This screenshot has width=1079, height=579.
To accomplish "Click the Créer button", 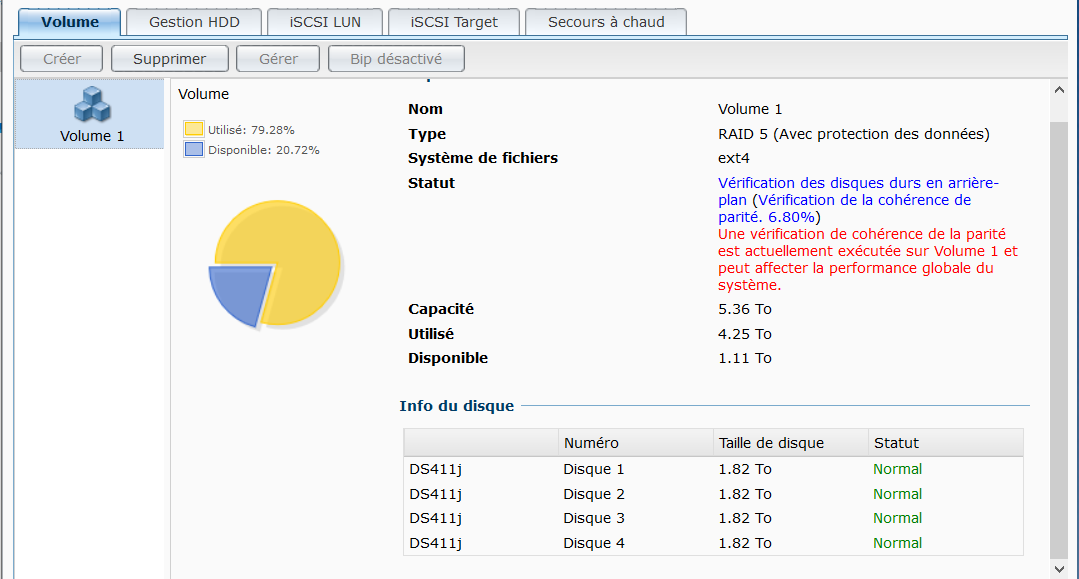I will [62, 59].
